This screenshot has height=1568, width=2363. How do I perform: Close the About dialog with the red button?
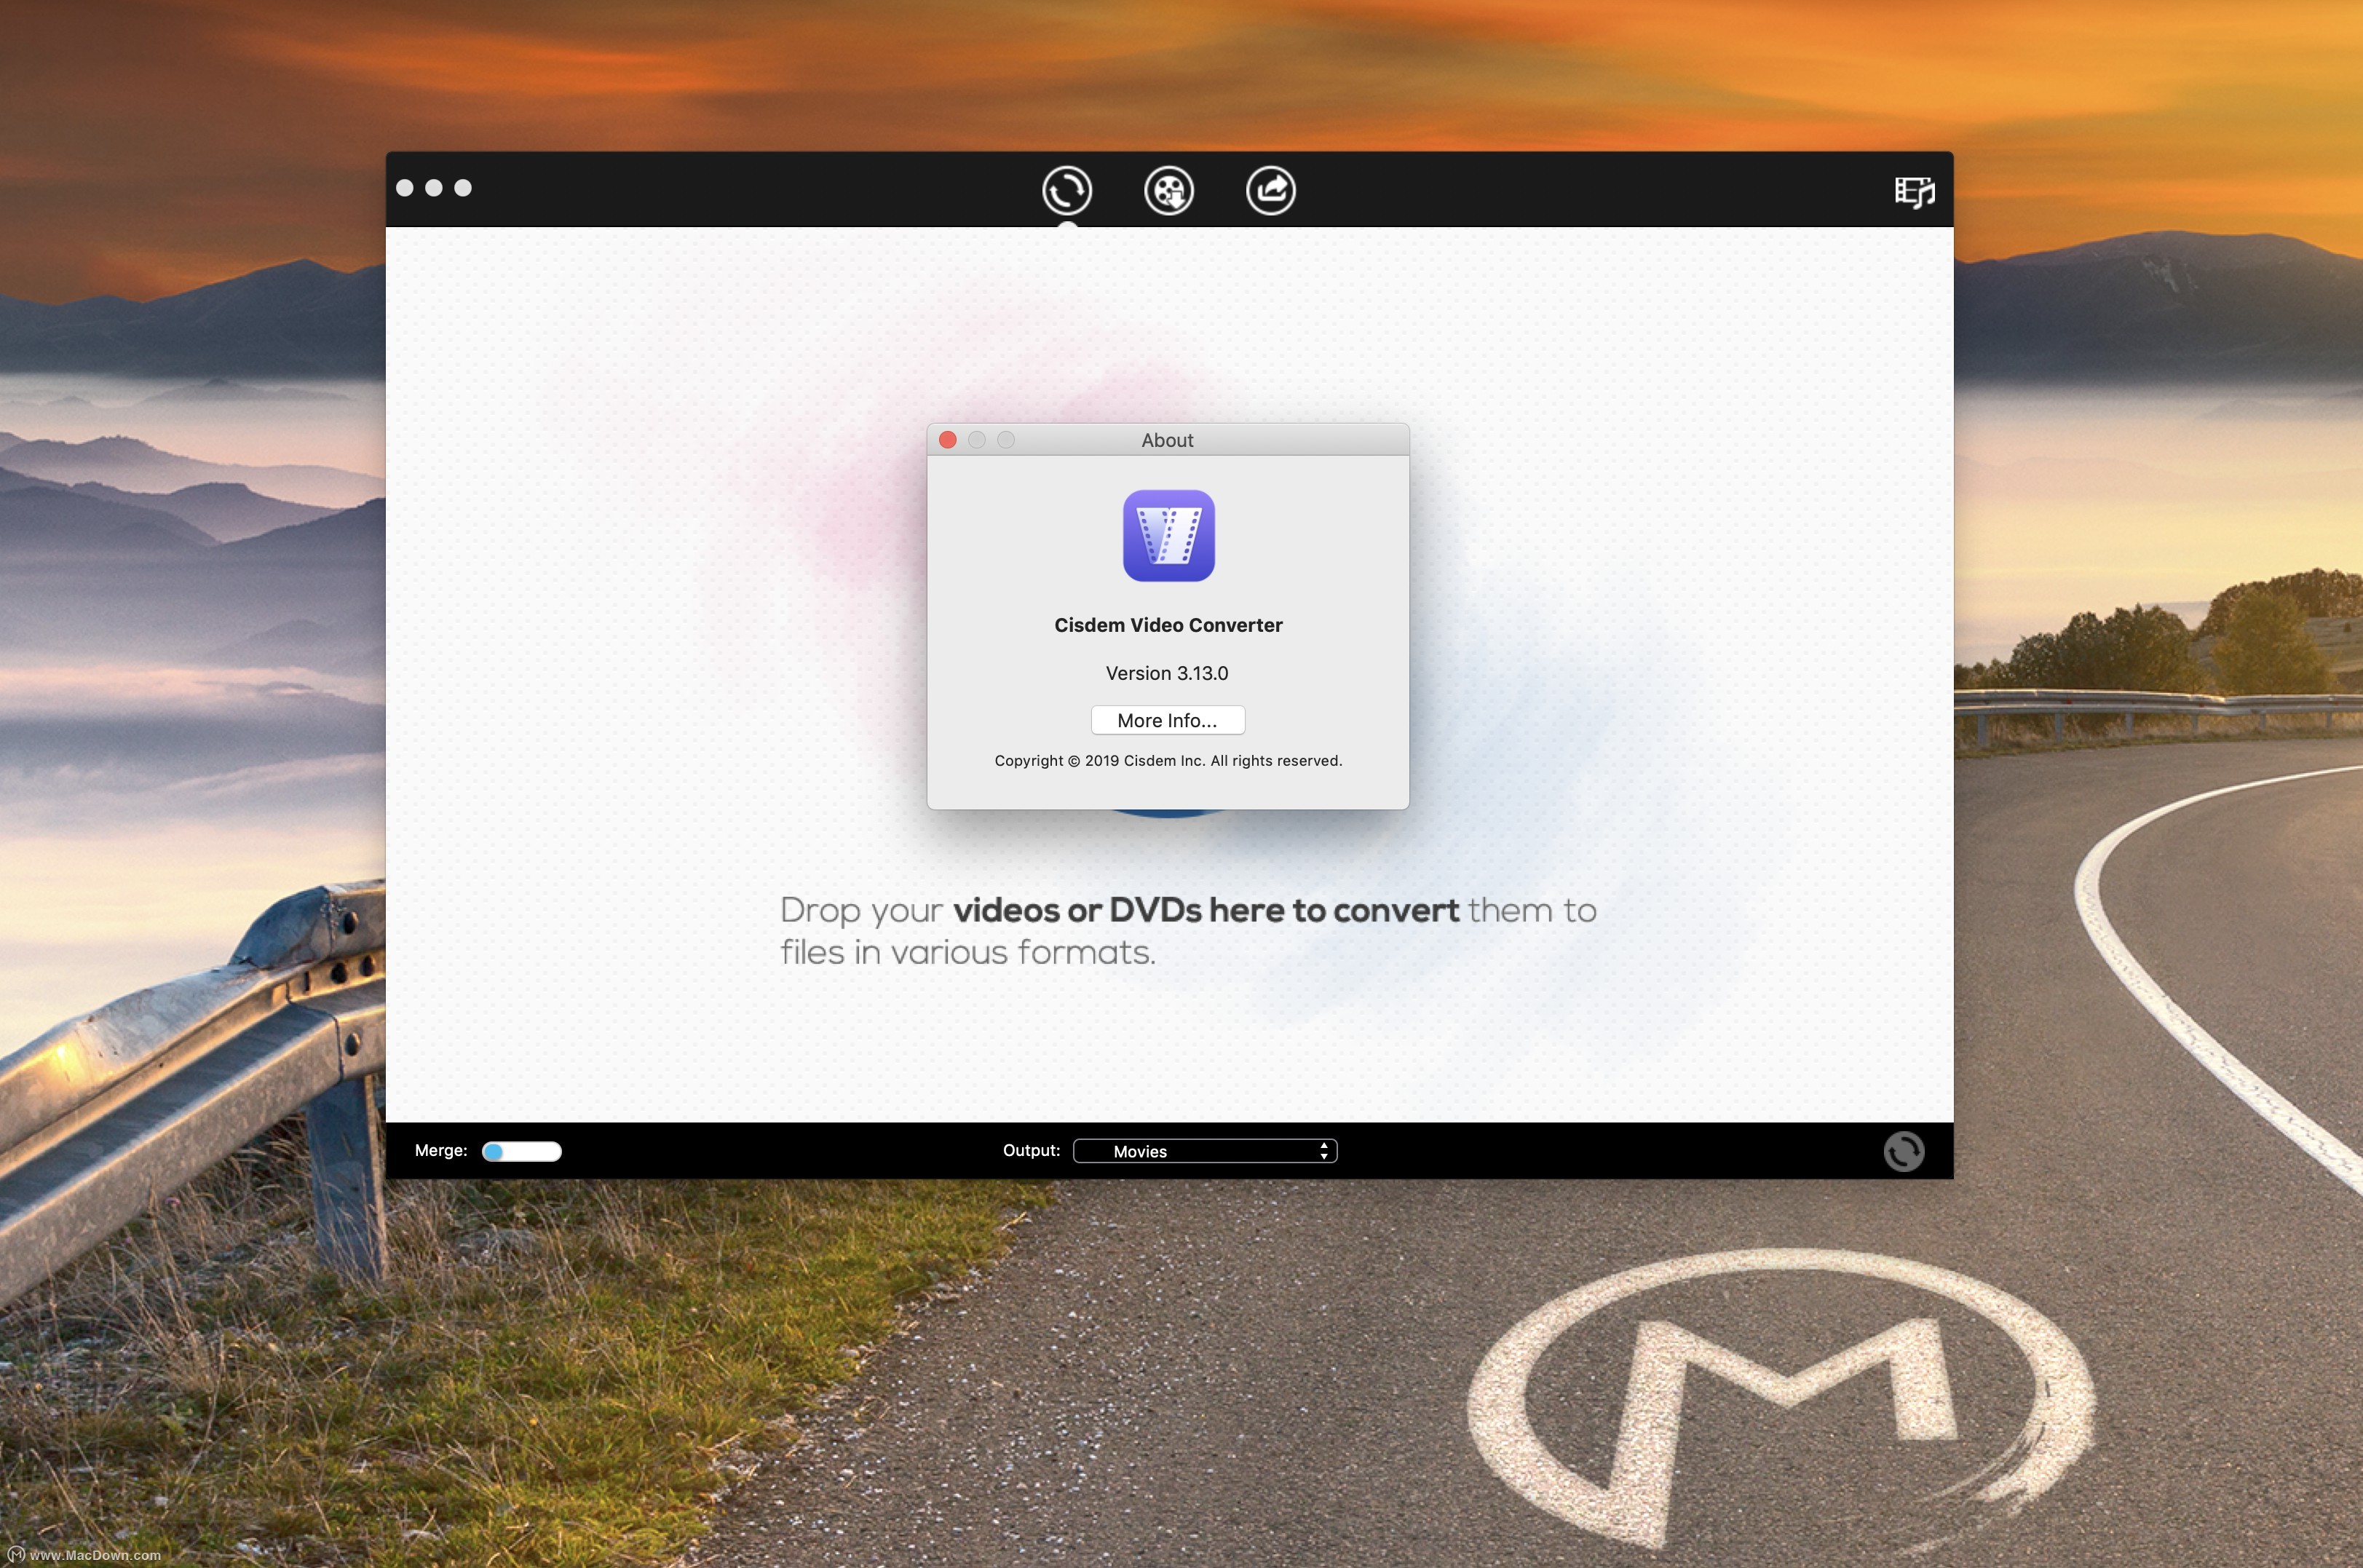pos(948,440)
